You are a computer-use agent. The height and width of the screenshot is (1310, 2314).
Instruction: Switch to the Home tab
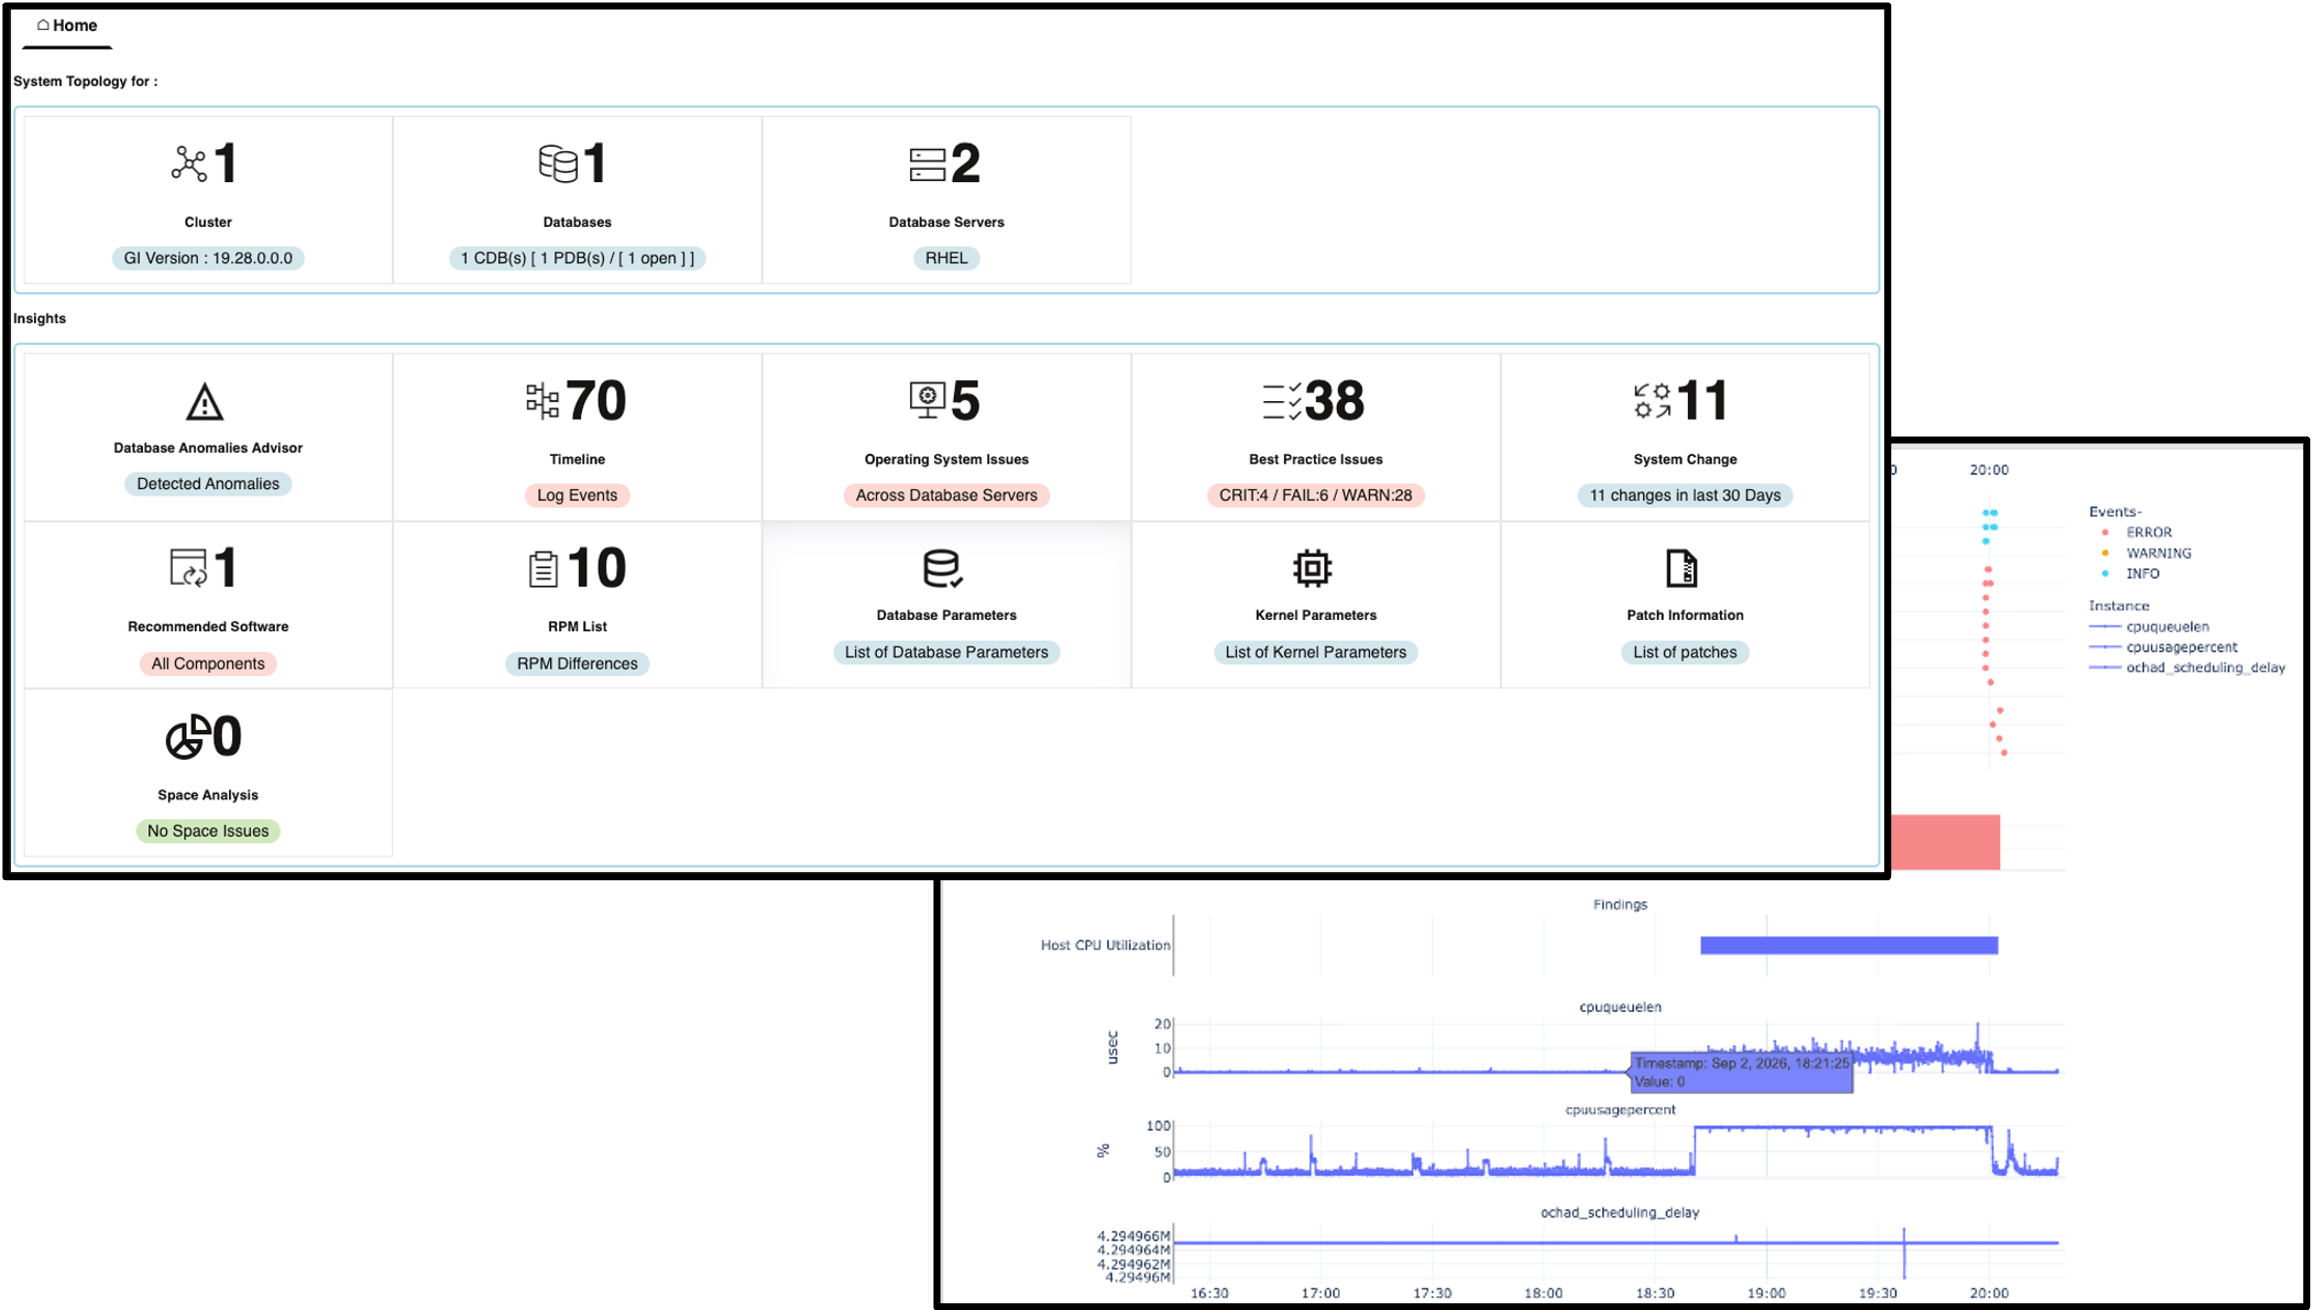67,26
